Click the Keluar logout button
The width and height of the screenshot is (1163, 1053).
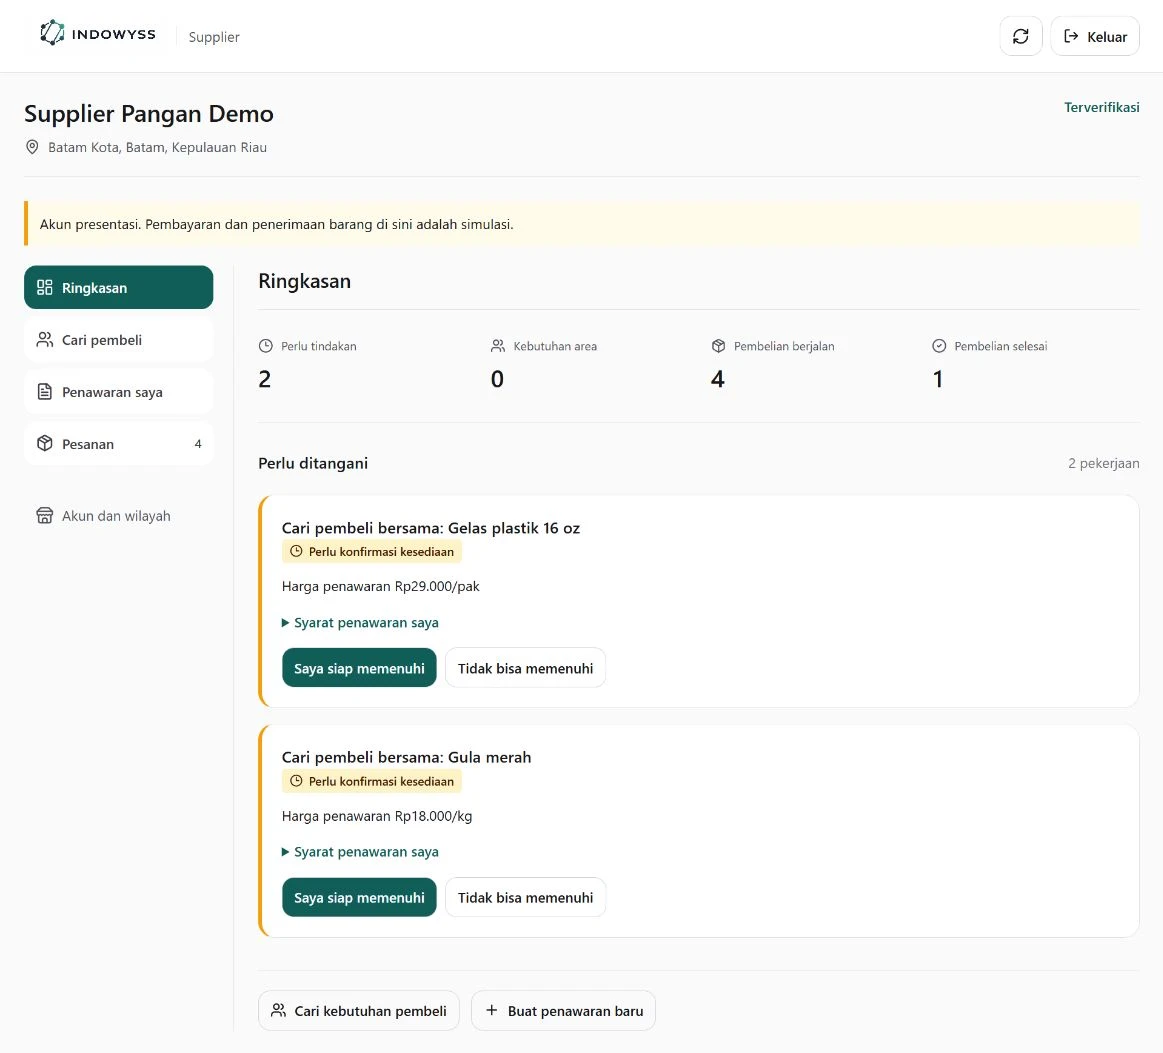pos(1095,36)
